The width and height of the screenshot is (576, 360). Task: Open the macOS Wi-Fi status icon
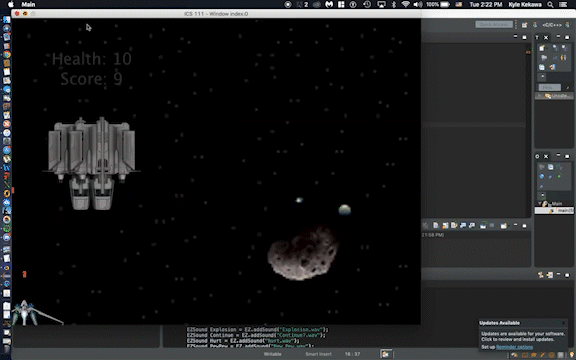point(406,4)
